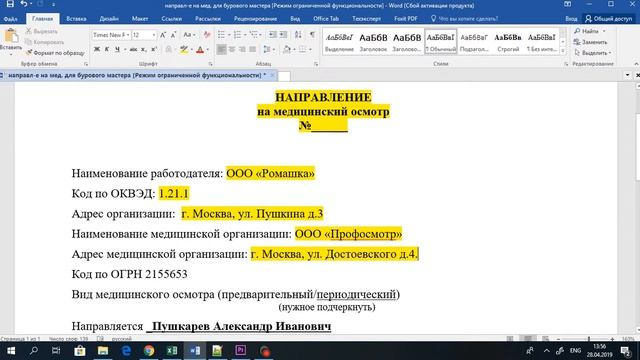640x360 pixels.
Task: Click the Save icon in title bar
Action: 10,4
